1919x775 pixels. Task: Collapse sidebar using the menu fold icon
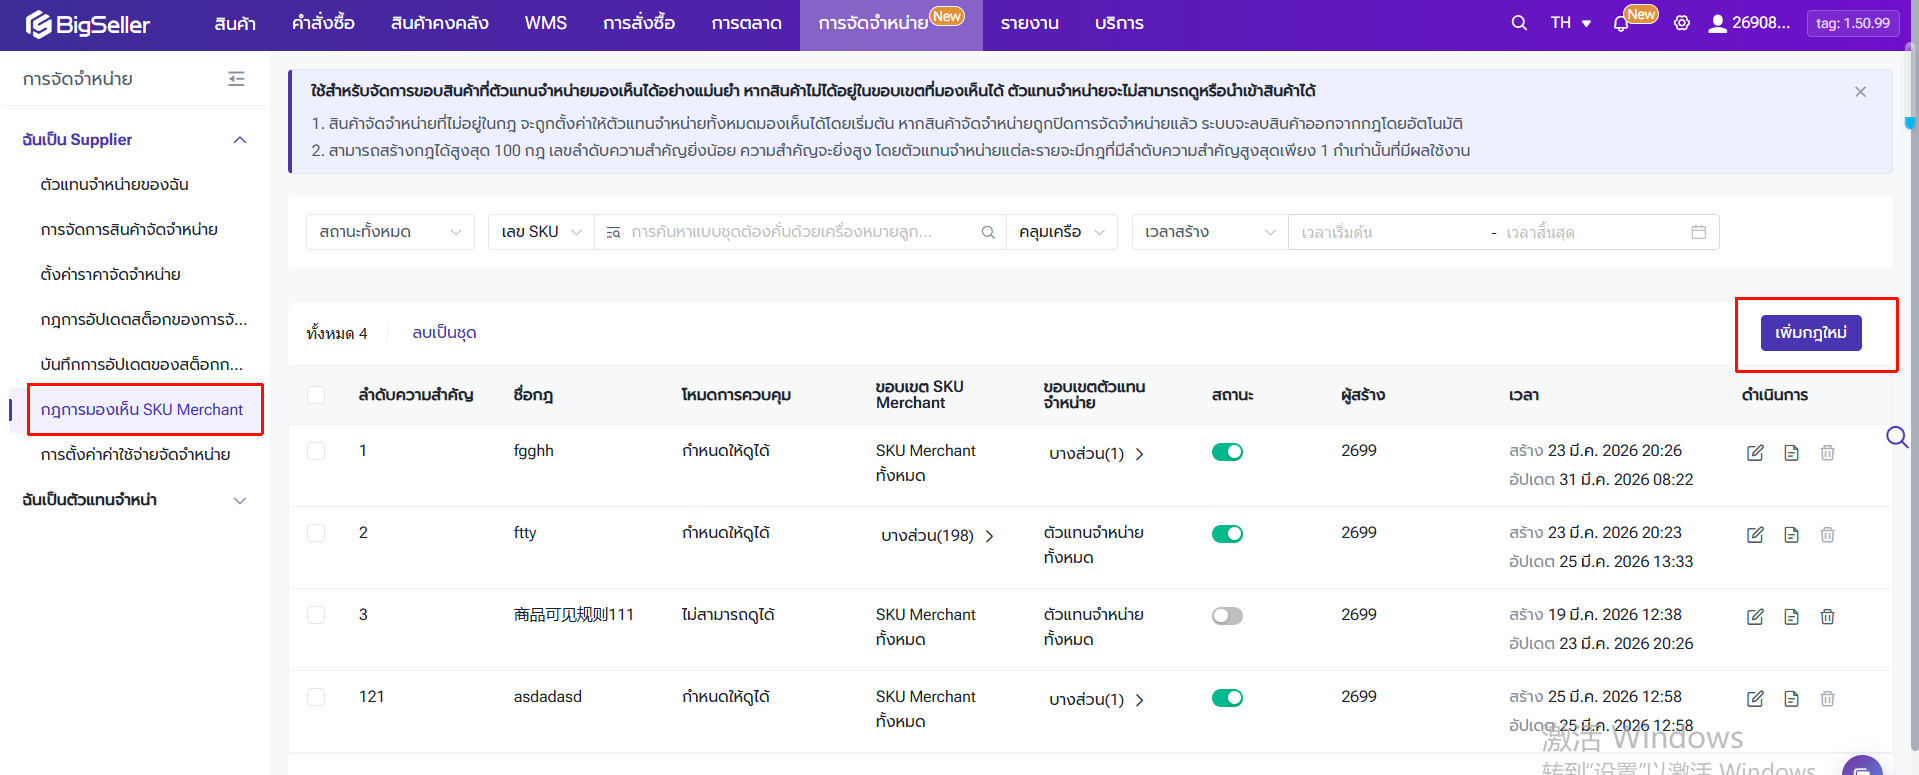pyautogui.click(x=236, y=79)
